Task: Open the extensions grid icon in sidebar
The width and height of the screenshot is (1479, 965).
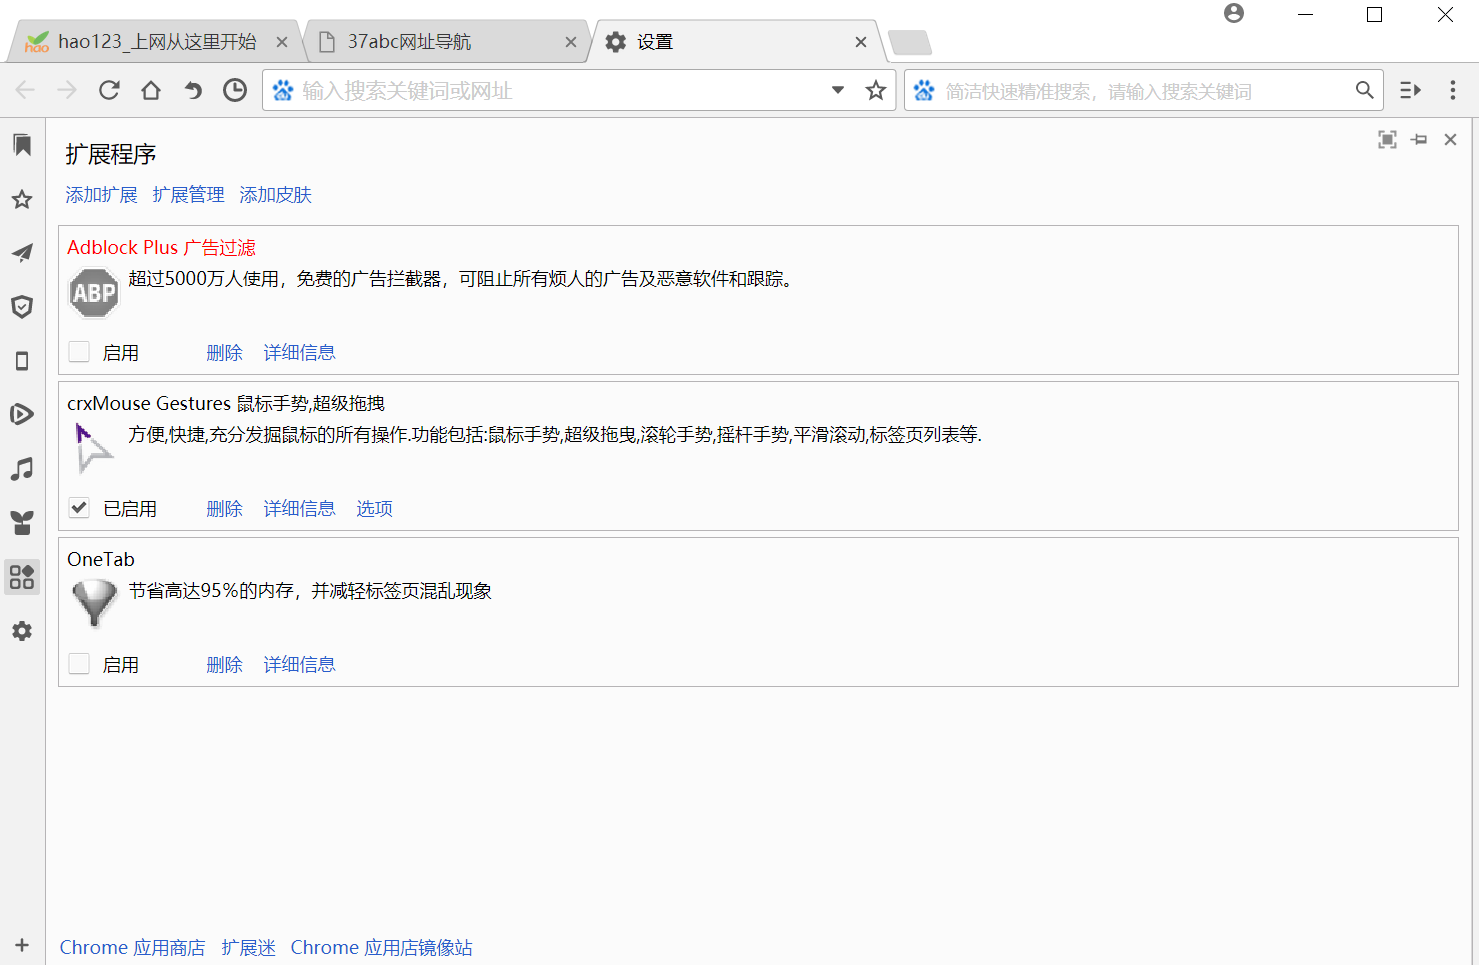Action: pyautogui.click(x=22, y=576)
